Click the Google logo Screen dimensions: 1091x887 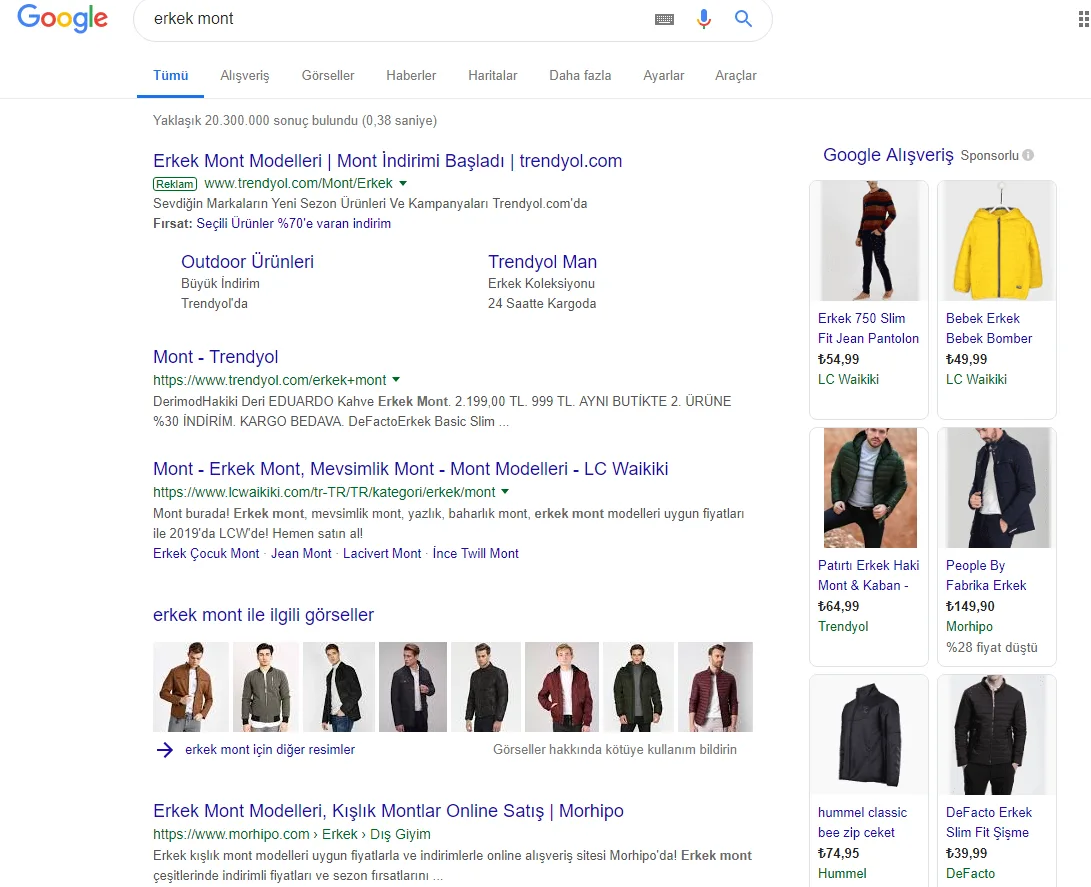pos(63,19)
